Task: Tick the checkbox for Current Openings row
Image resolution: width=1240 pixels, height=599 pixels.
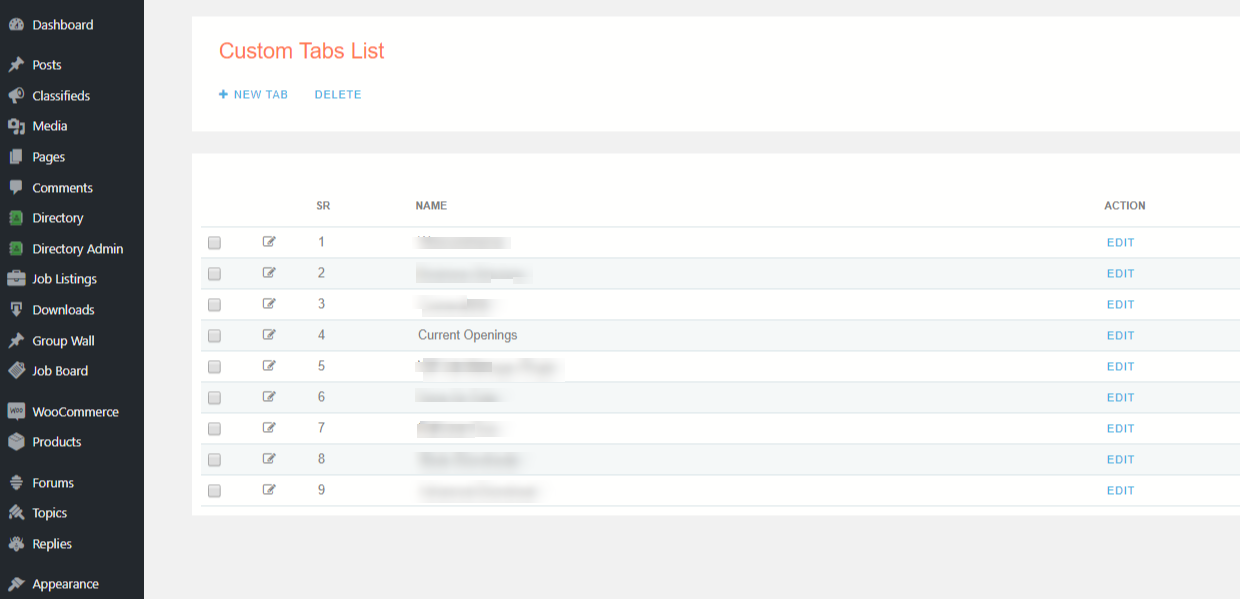Action: [x=214, y=336]
